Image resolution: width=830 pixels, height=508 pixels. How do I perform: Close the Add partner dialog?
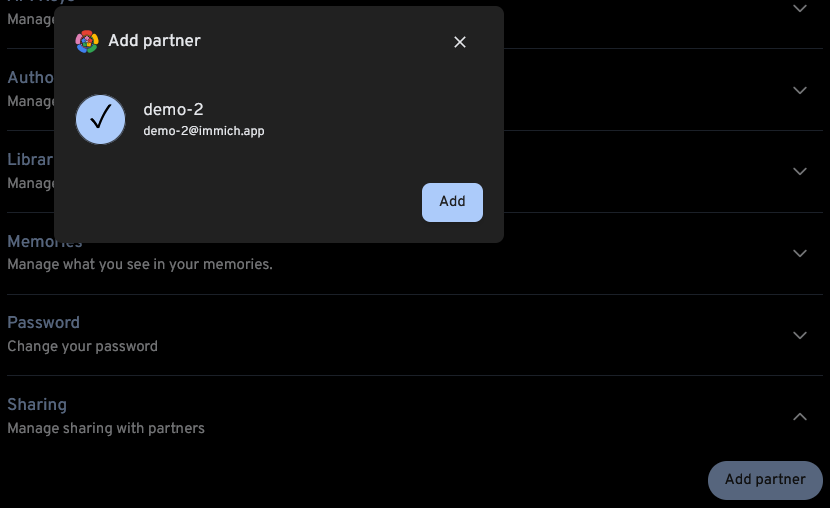460,42
